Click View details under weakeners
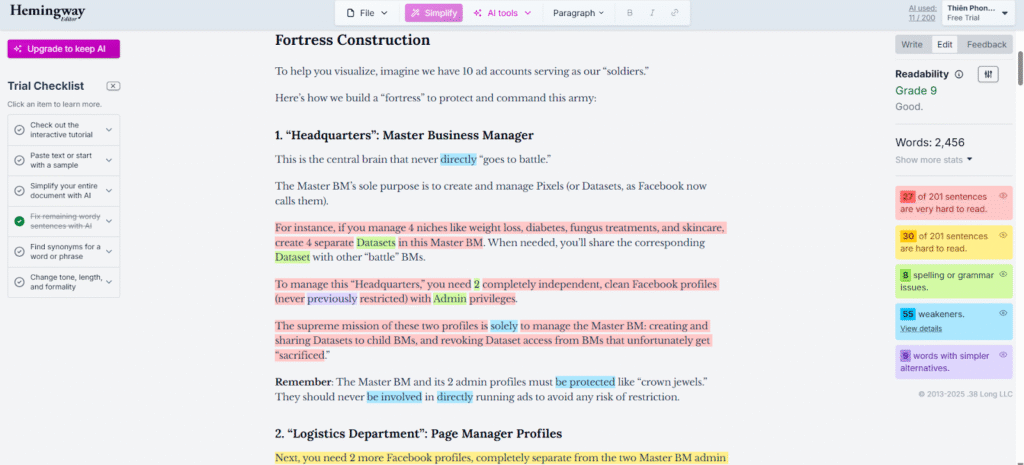 [x=921, y=329]
